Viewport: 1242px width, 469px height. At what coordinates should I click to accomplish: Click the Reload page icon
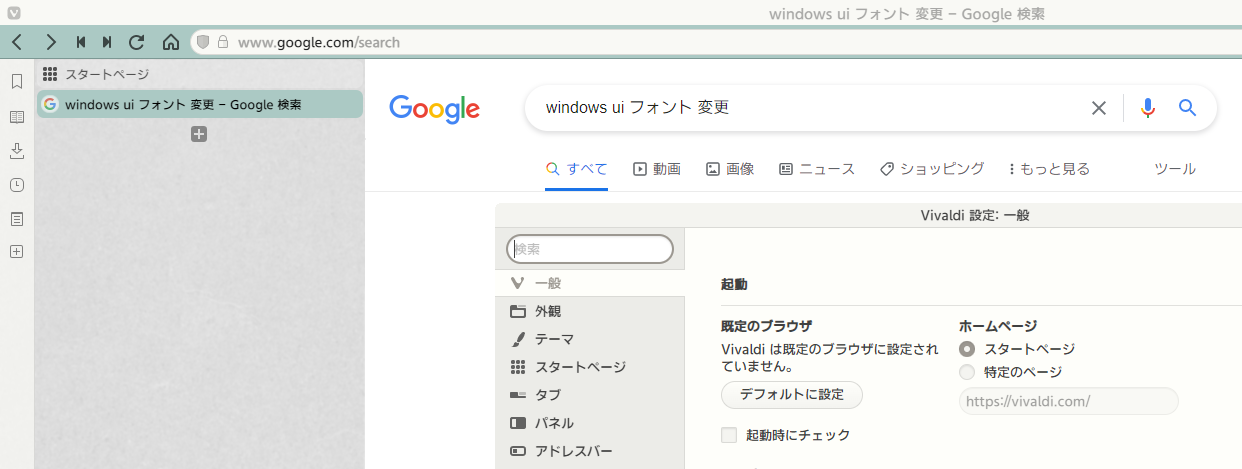tap(137, 42)
